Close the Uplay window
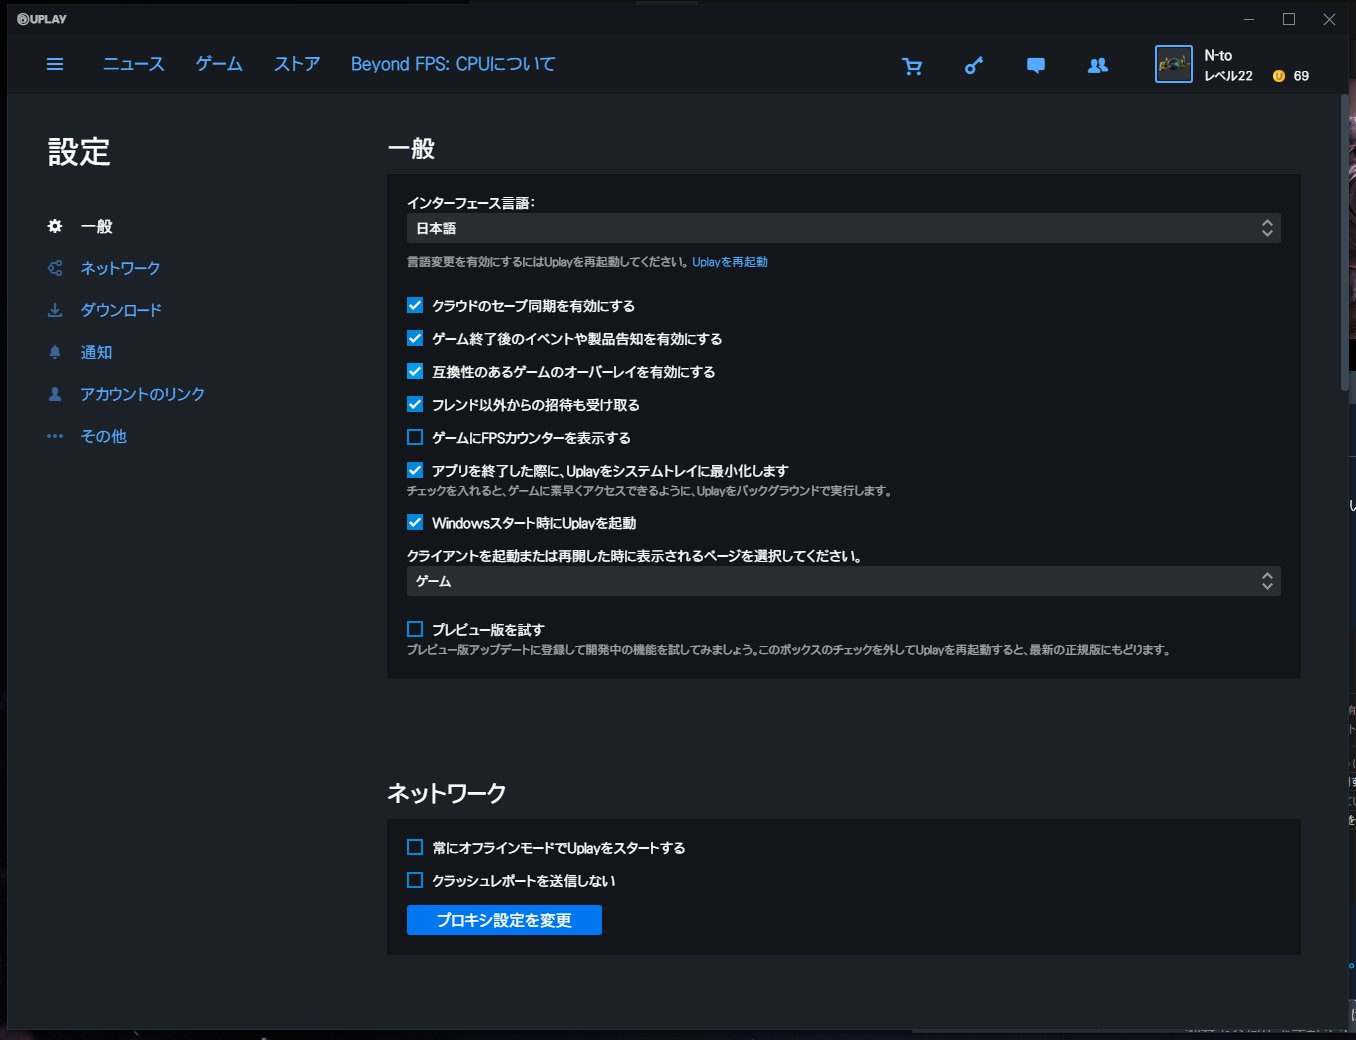1356x1040 pixels. tap(1329, 19)
